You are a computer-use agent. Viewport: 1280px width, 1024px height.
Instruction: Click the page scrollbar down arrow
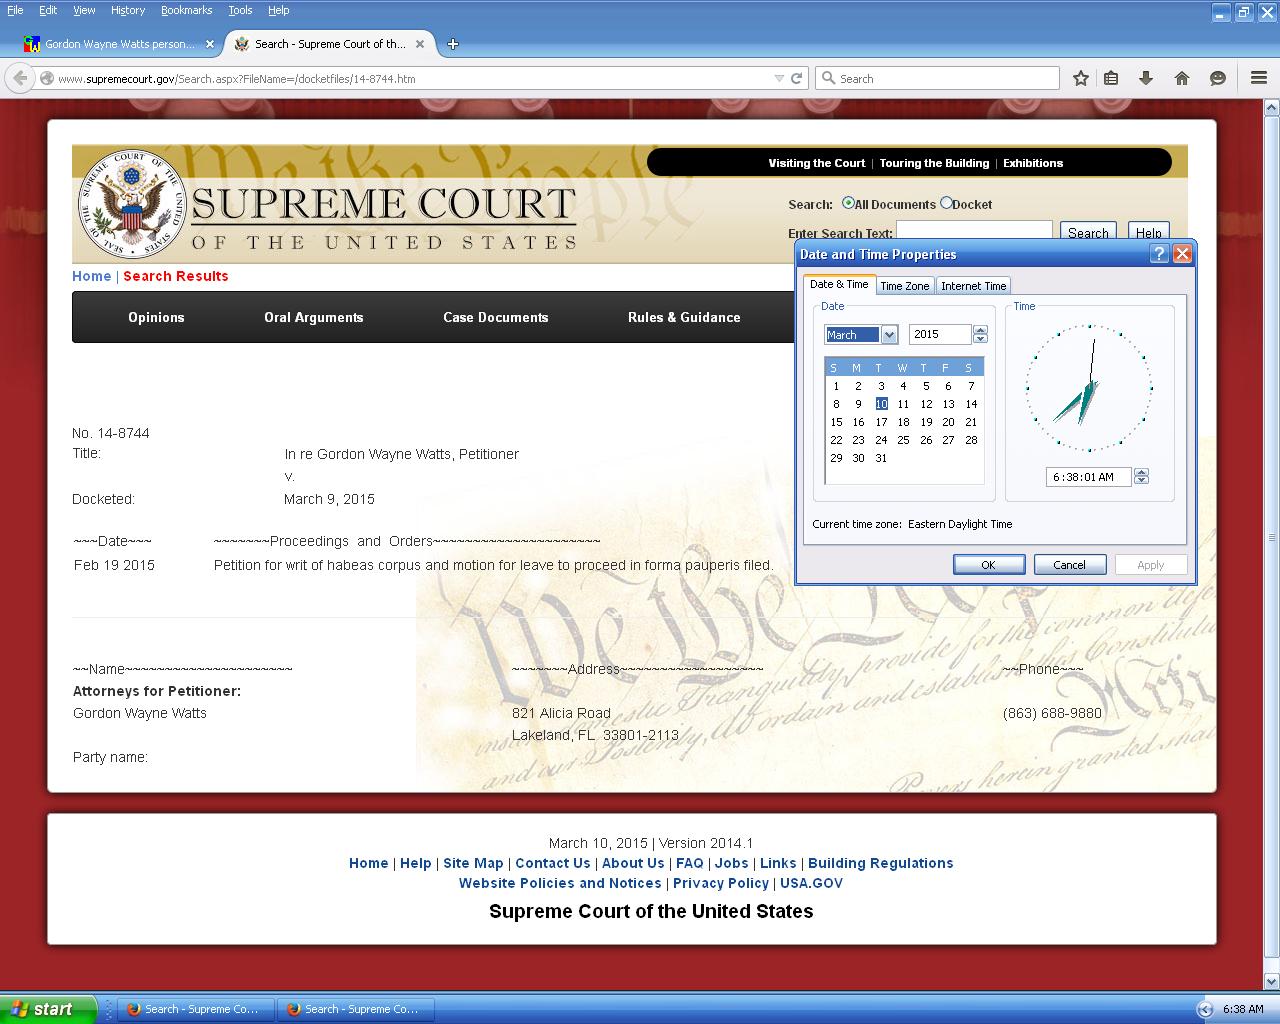coord(1272,982)
